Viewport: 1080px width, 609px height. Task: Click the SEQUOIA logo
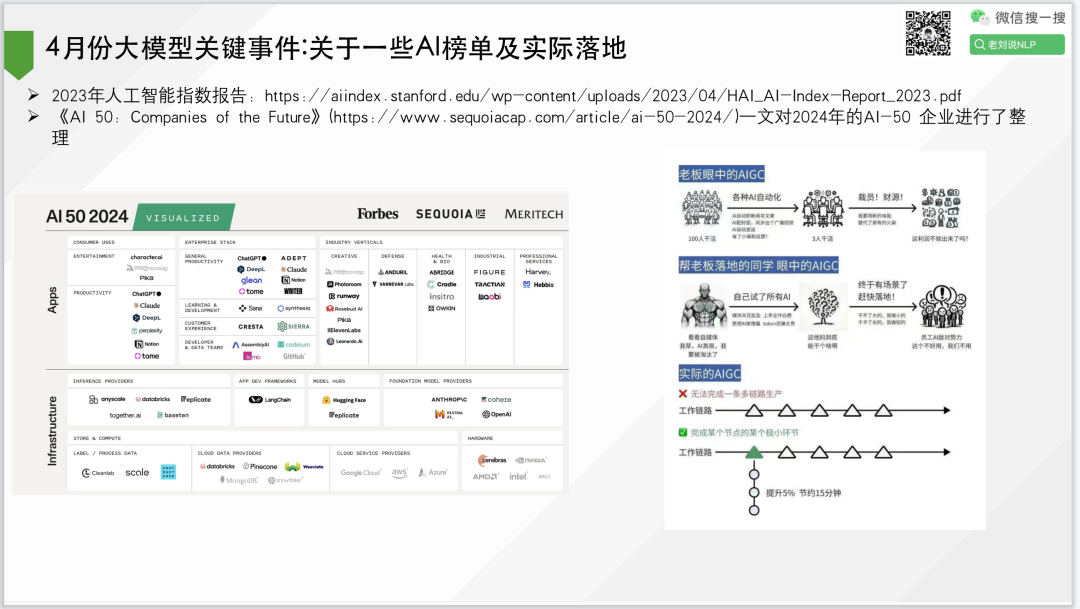(x=450, y=214)
